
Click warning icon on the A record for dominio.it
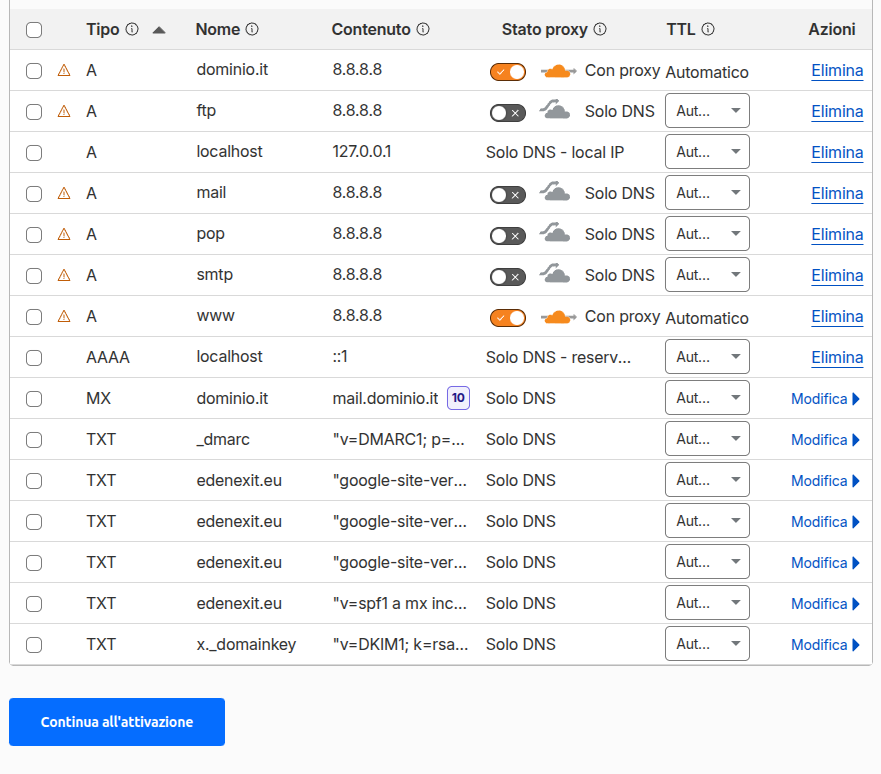(x=64, y=71)
